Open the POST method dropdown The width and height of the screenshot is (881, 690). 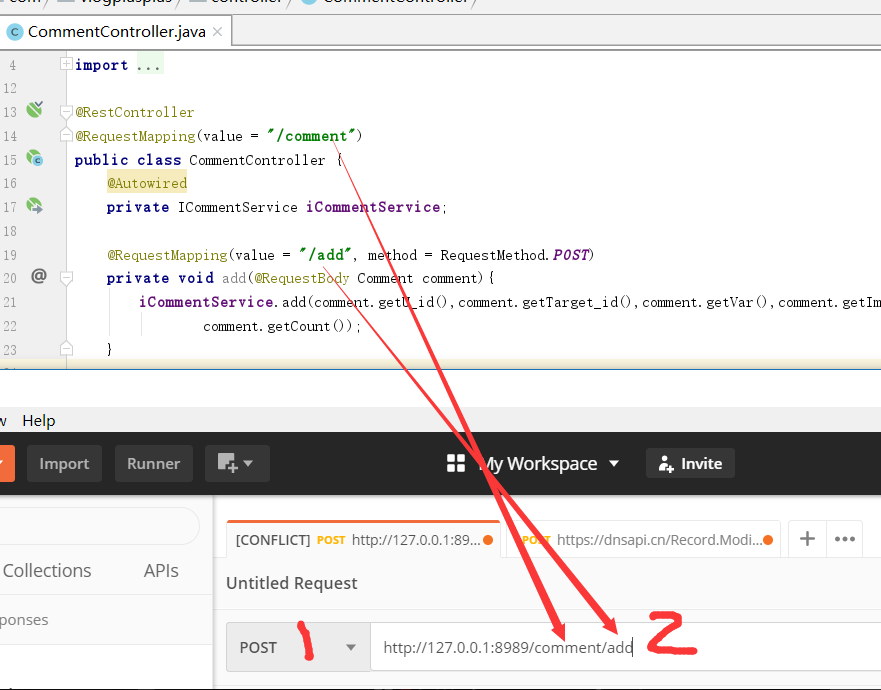298,647
